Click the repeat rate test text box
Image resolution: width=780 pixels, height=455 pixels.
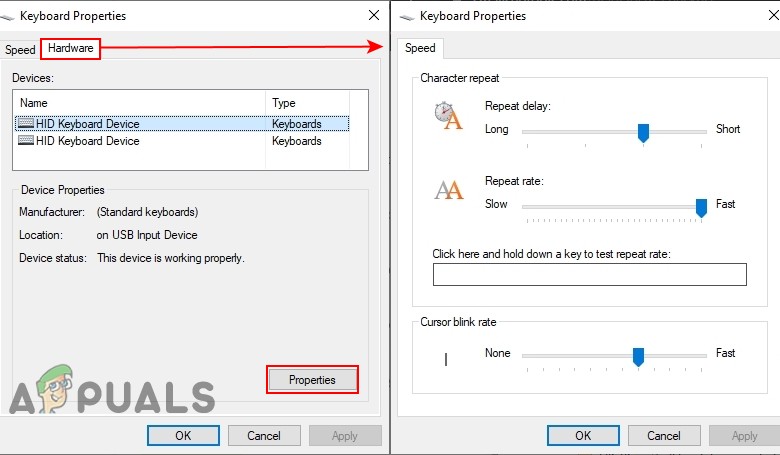[x=589, y=274]
